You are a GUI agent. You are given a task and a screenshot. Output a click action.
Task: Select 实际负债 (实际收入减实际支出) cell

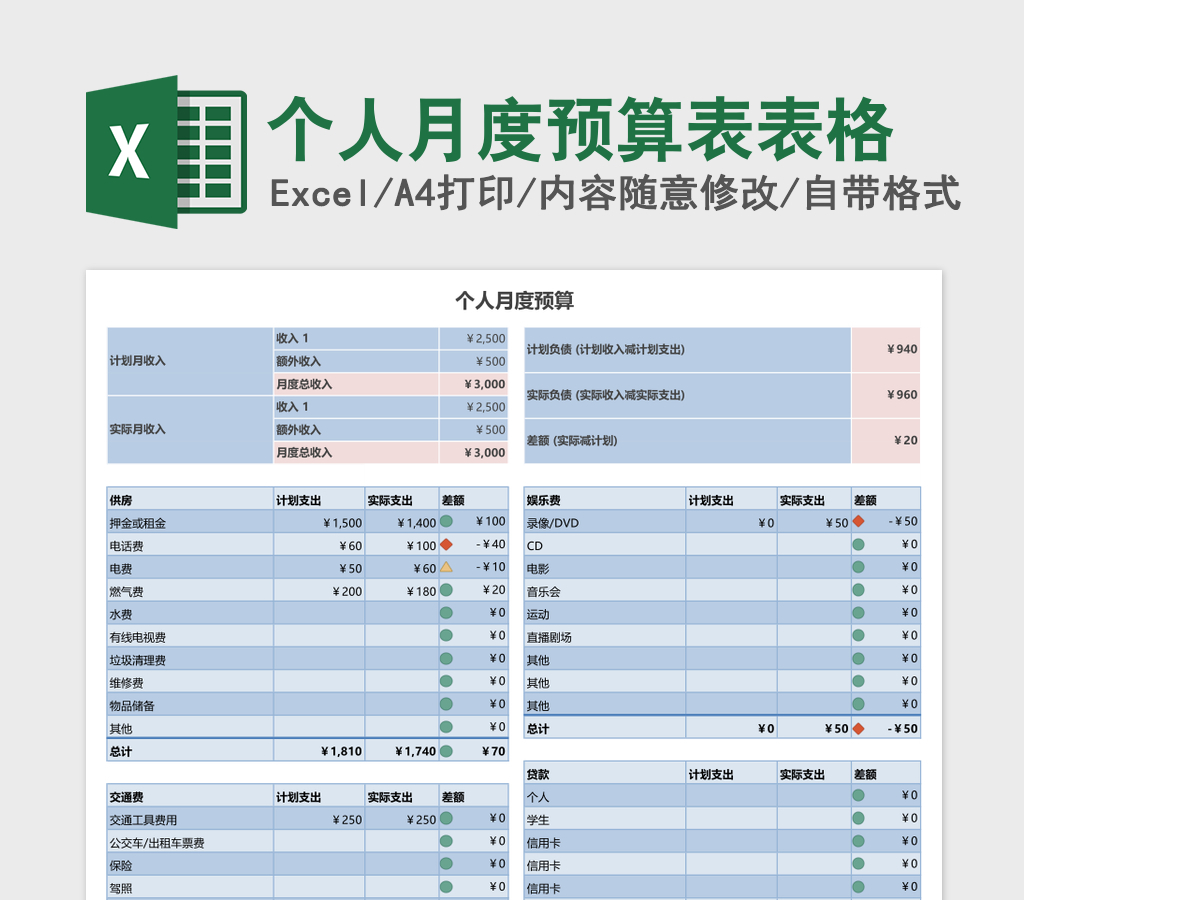click(x=688, y=395)
